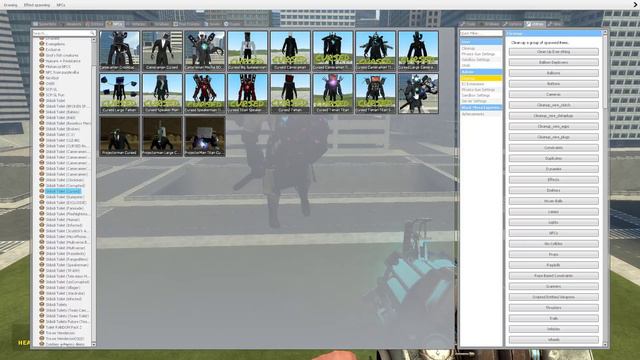Click the Balloons cleanup button
The width and height of the screenshot is (640, 360).
pyautogui.click(x=553, y=73)
